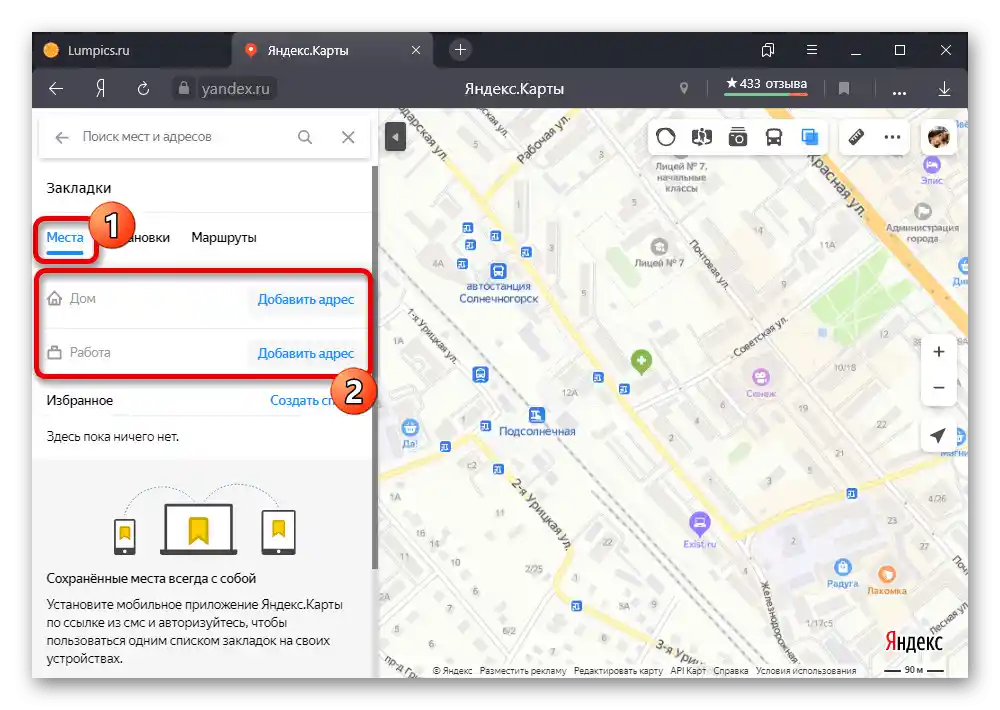Select the ruler measuring tool

pos(856,137)
